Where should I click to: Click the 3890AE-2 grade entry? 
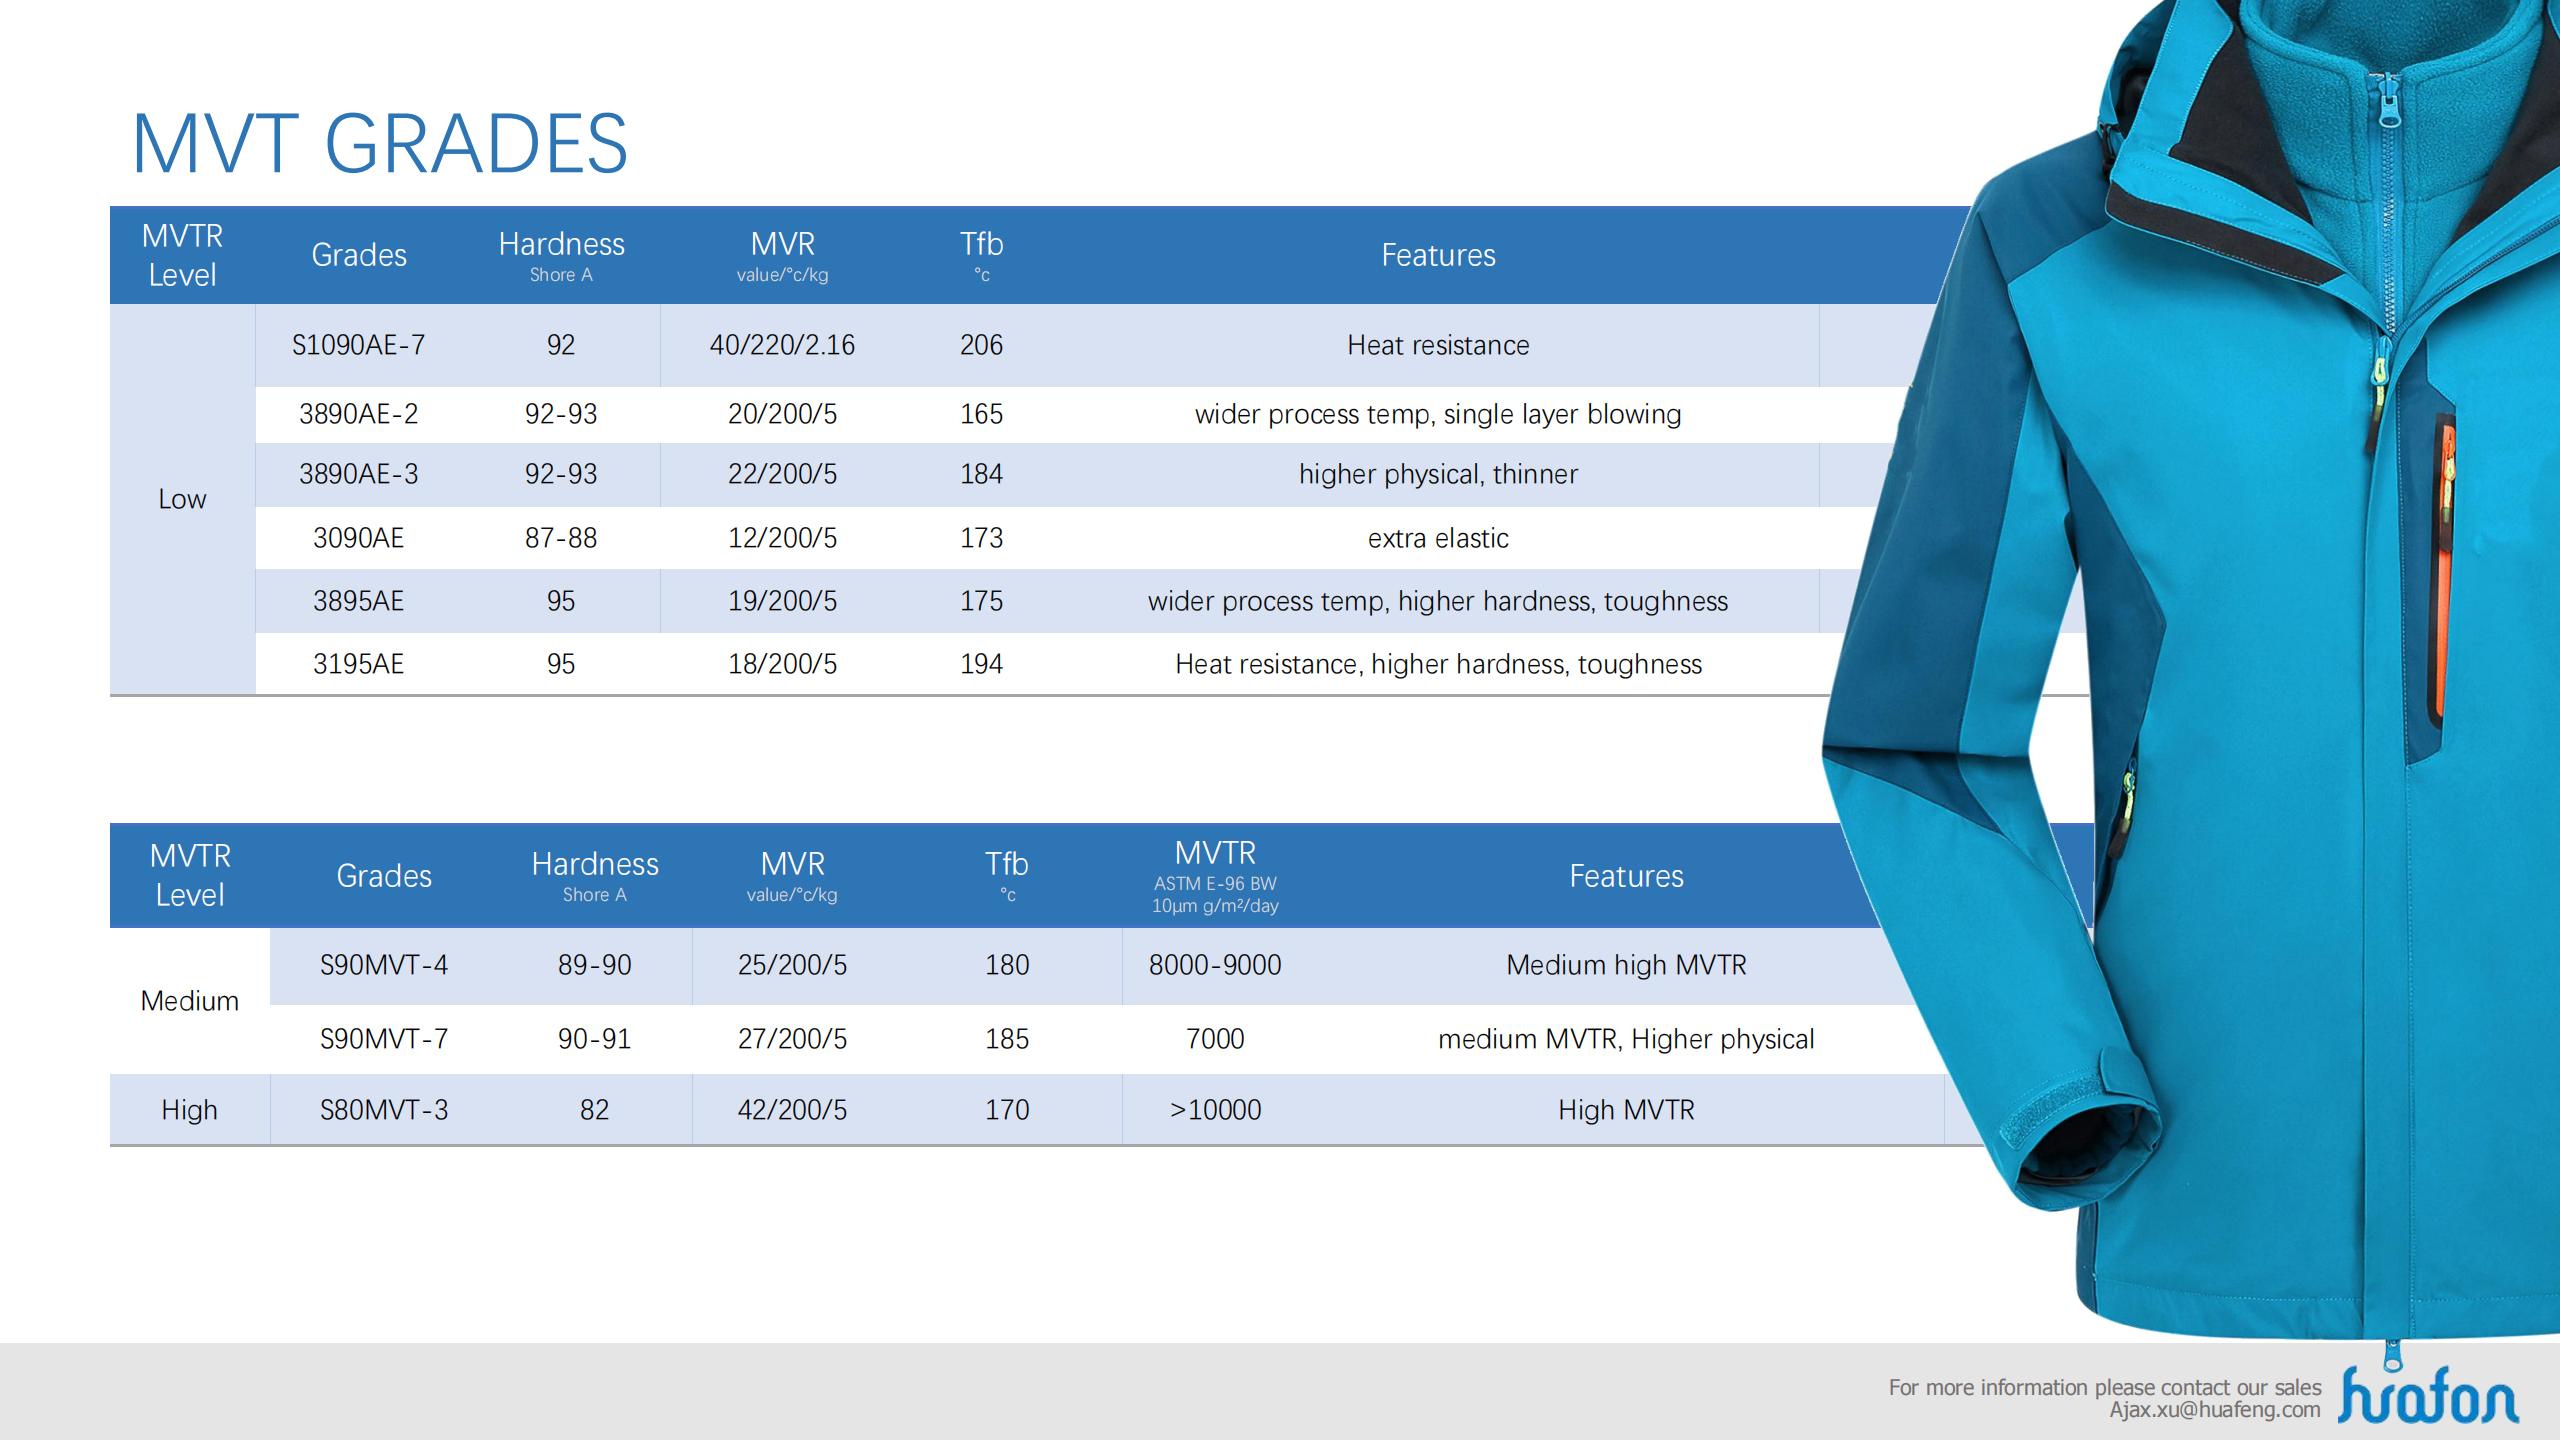tap(358, 414)
